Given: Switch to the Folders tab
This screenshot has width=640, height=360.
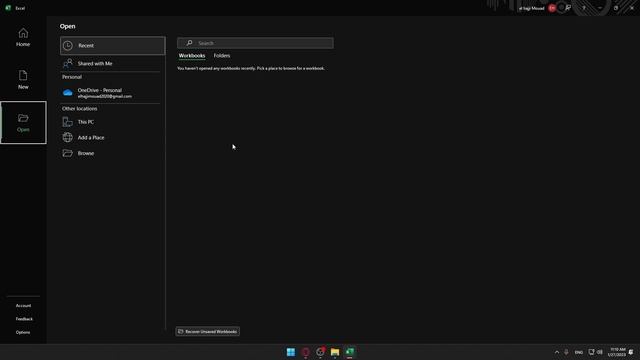Looking at the screenshot, I should pos(222,56).
